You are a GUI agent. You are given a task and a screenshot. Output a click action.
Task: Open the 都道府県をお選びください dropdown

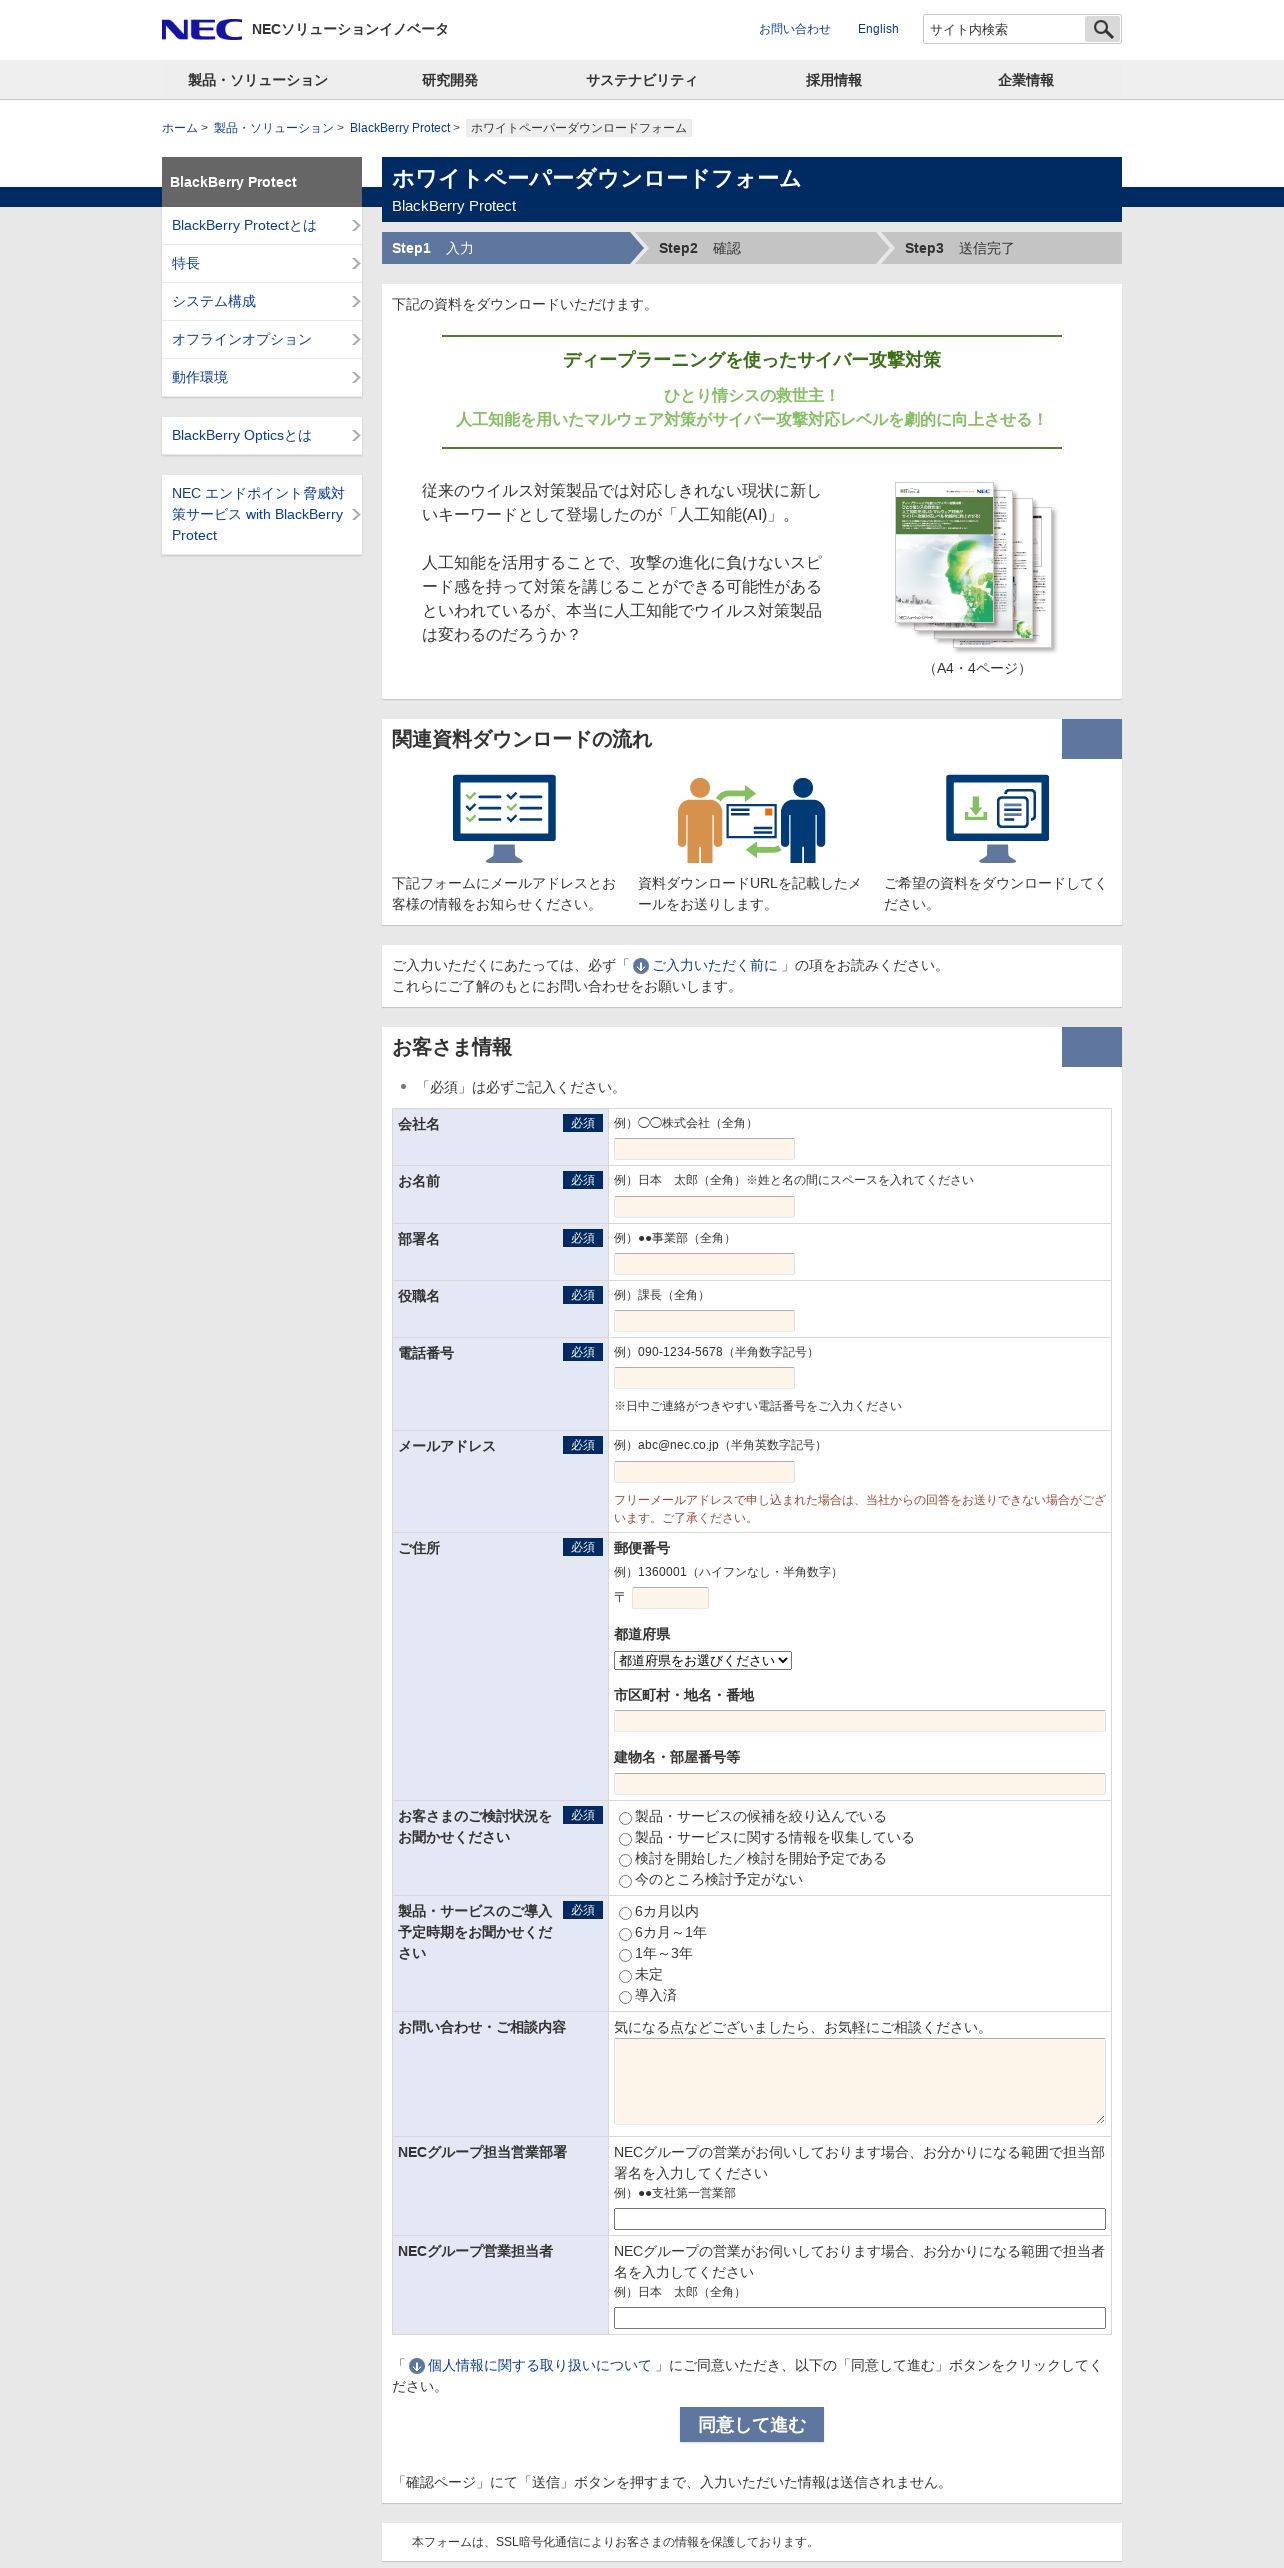pos(703,1660)
